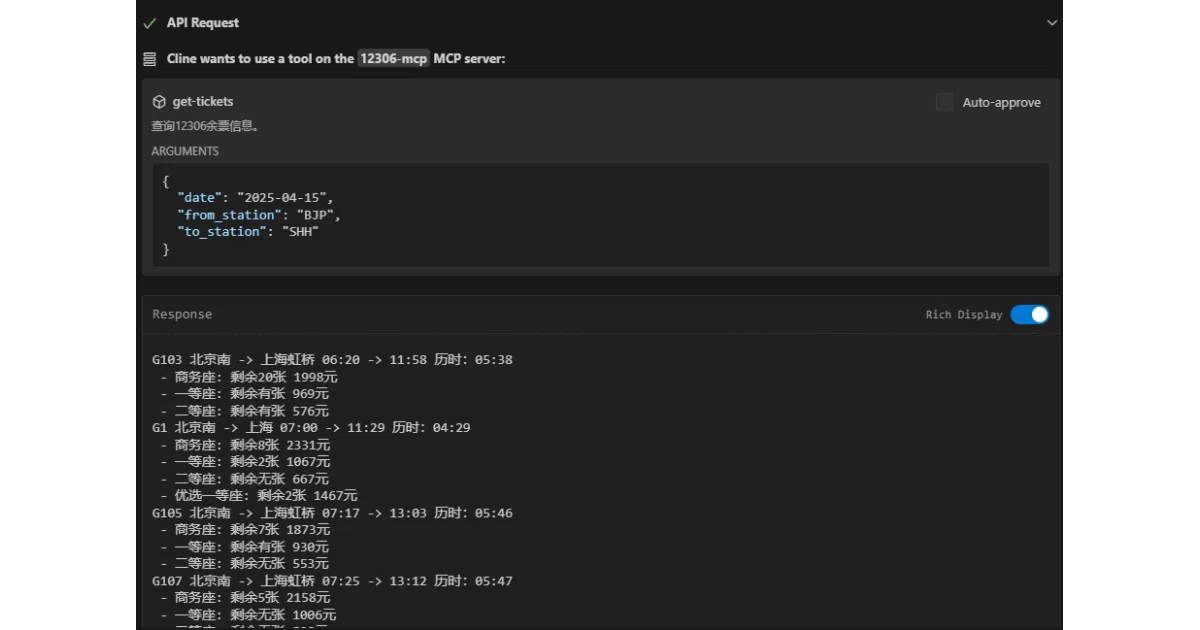Select the G107 train result line
This screenshot has height=630, width=1200.
point(332,581)
